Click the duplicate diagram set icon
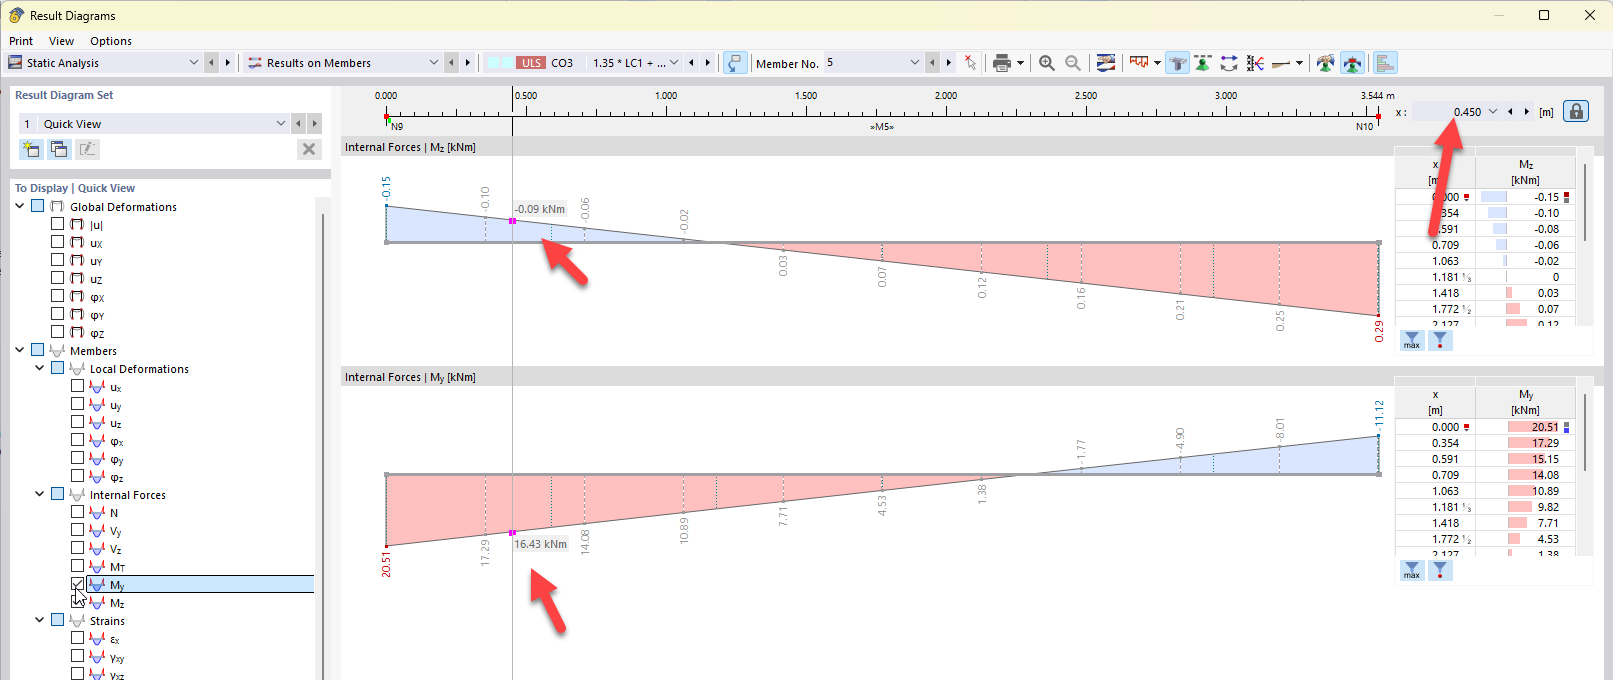The height and width of the screenshot is (680, 1613). point(59,149)
